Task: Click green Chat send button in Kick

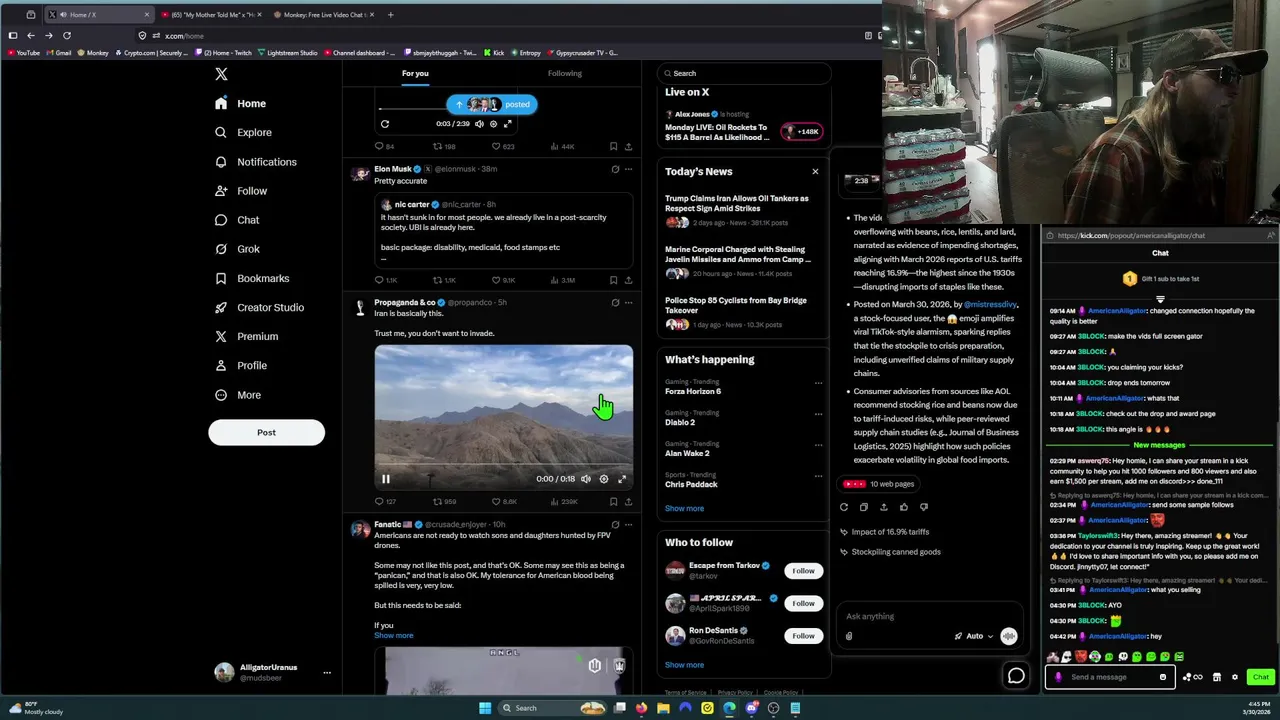Action: tap(1260, 677)
